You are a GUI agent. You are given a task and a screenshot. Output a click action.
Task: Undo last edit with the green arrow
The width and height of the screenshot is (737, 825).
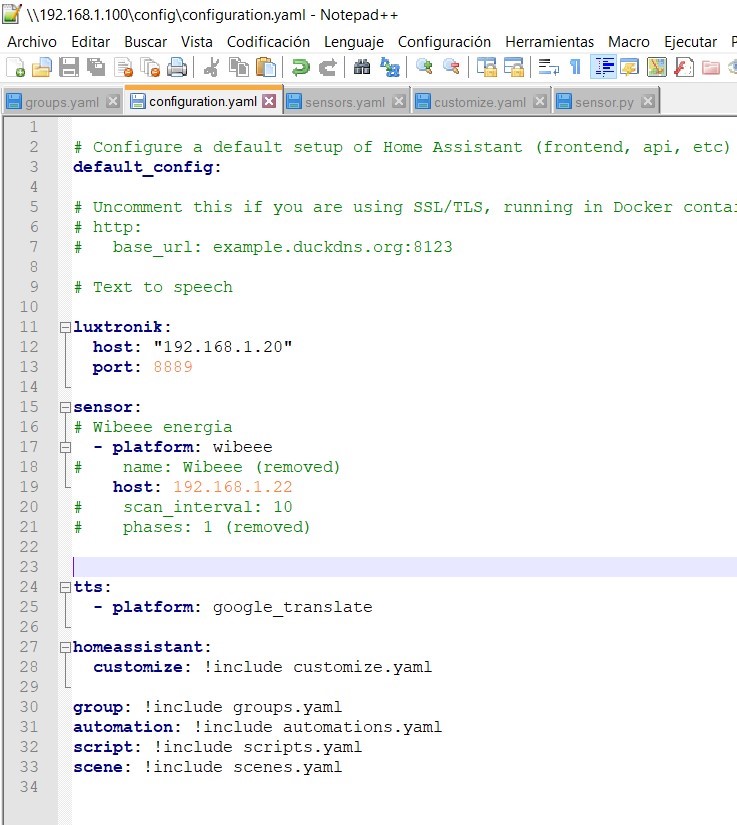click(x=300, y=67)
